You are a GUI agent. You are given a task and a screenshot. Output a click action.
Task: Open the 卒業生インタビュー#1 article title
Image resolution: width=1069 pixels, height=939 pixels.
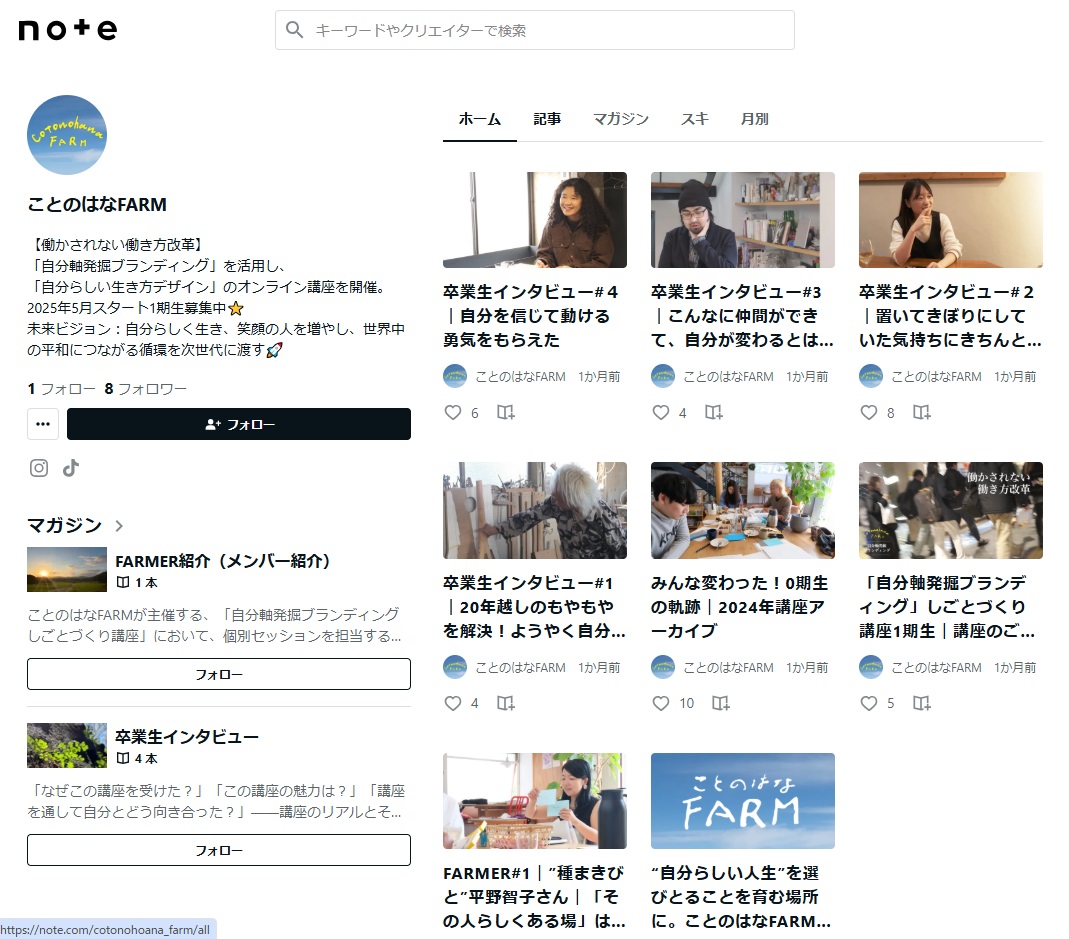534,607
